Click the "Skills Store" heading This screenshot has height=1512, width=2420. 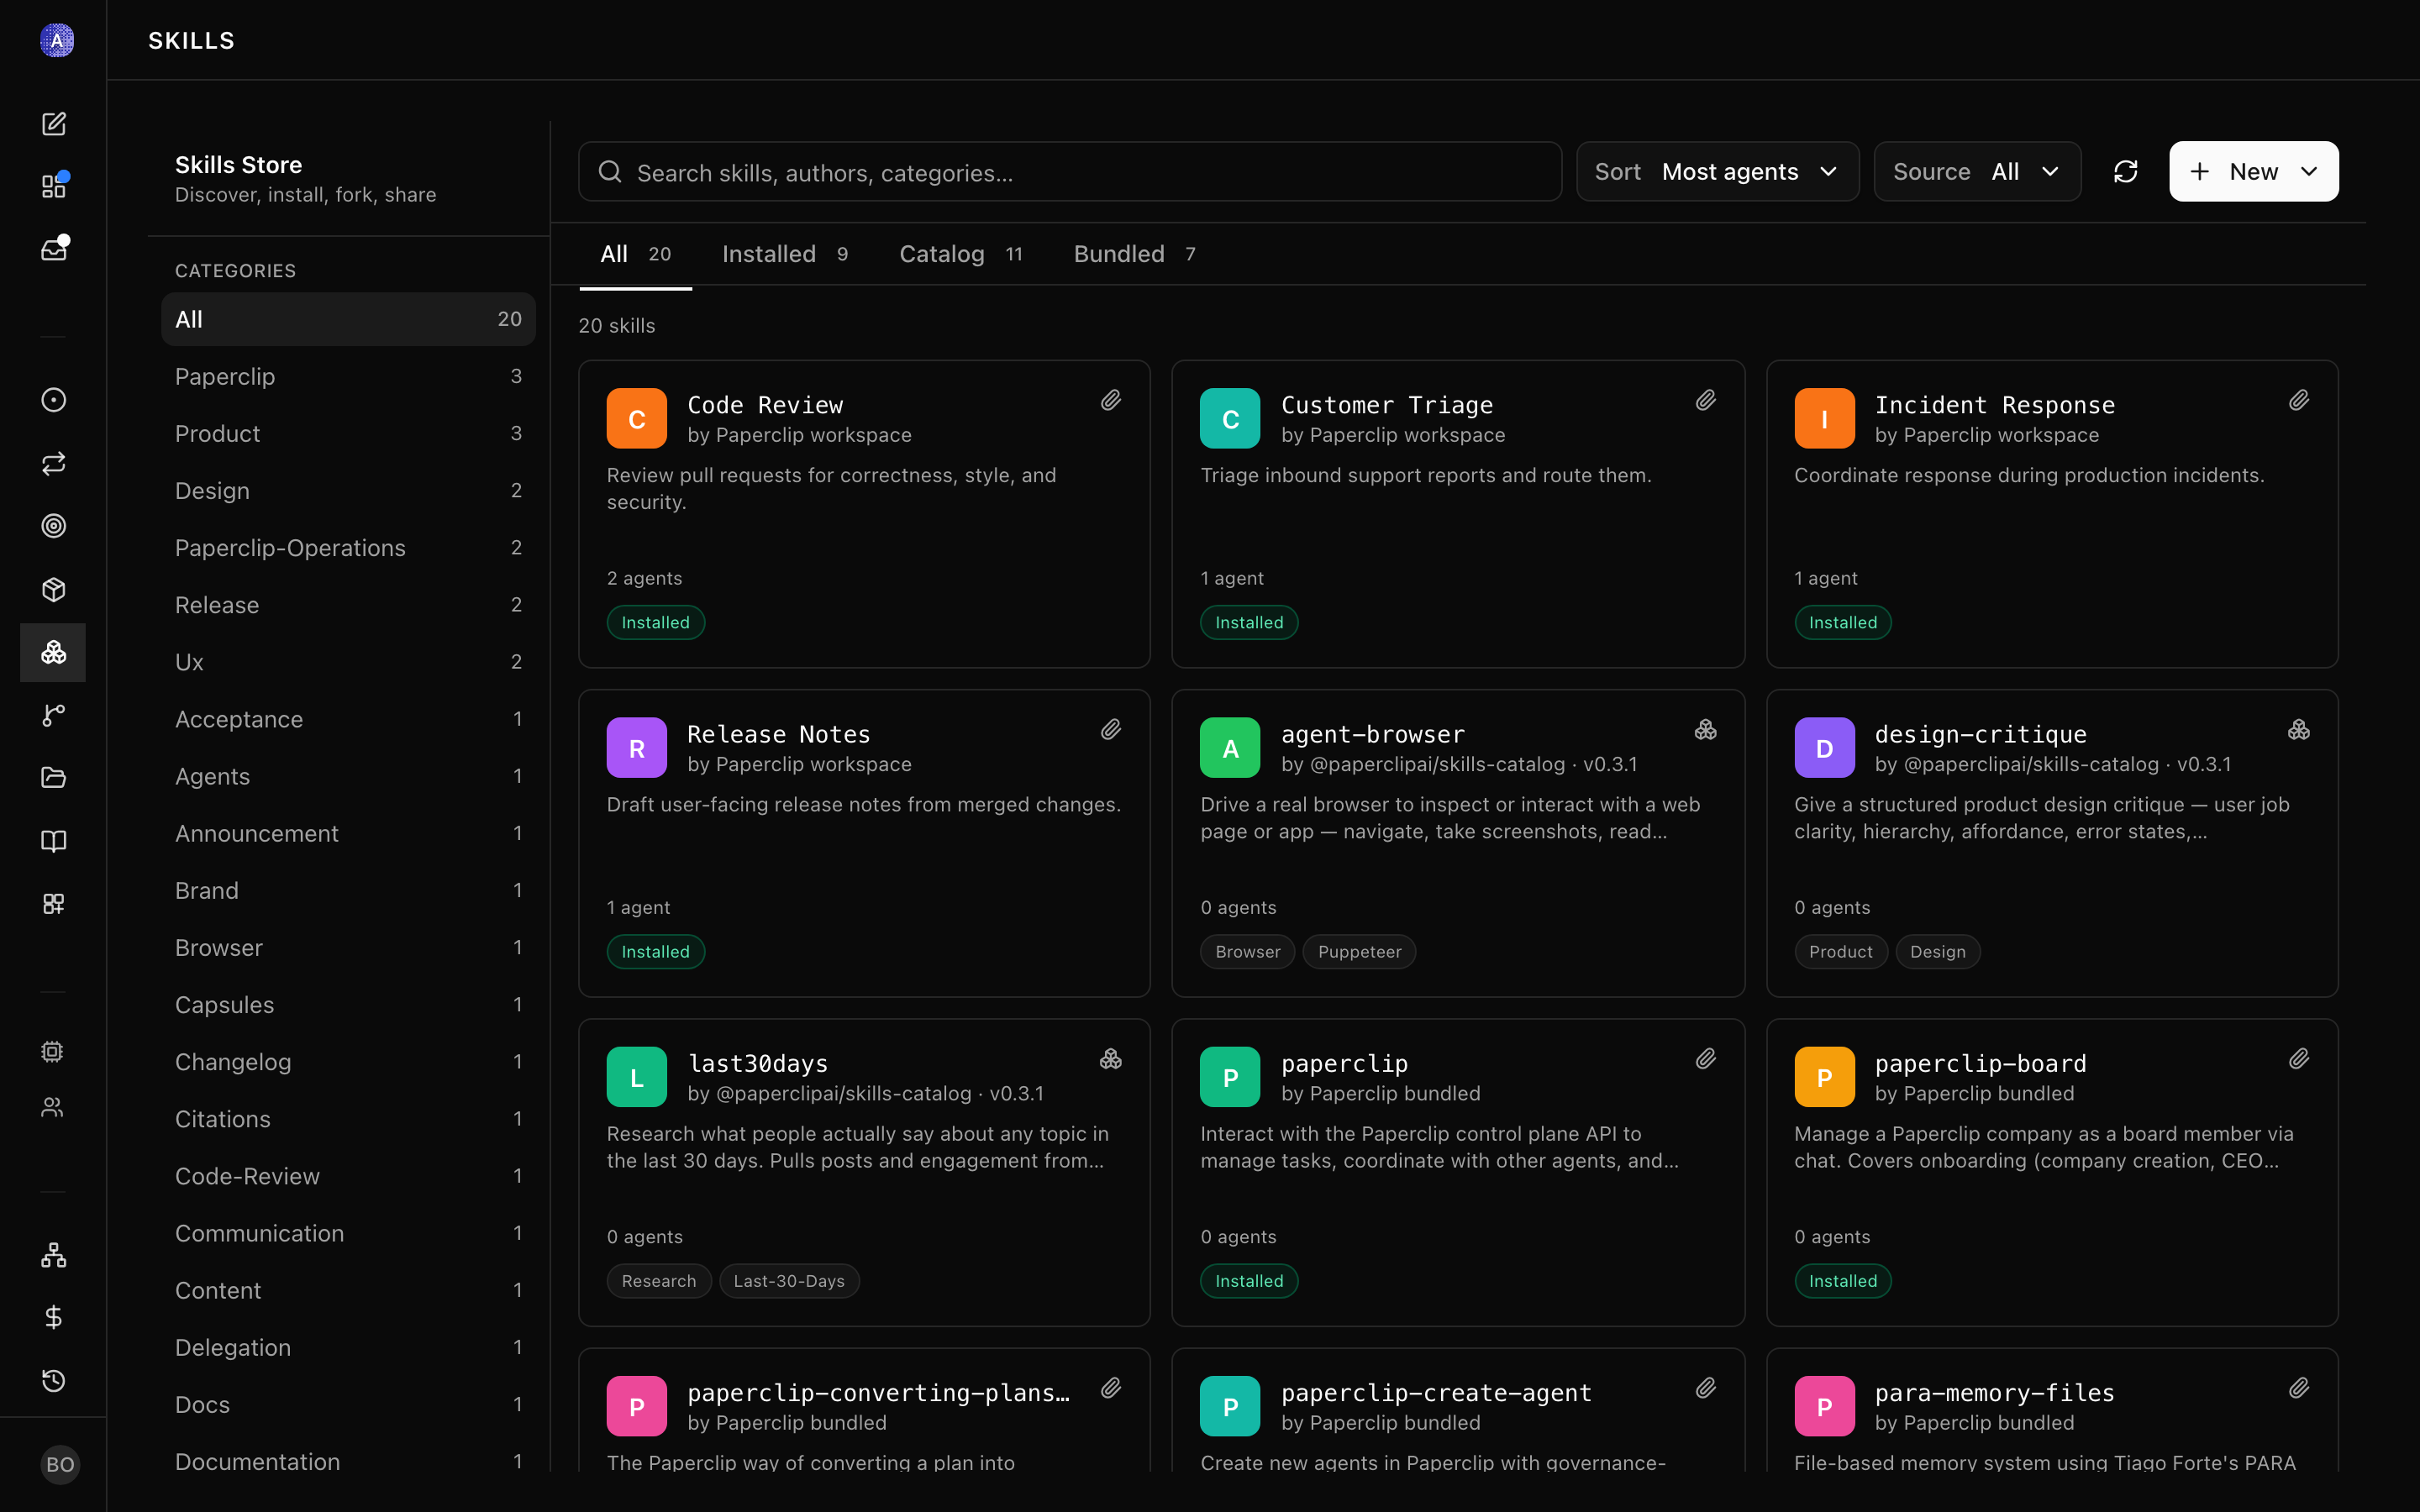click(238, 165)
